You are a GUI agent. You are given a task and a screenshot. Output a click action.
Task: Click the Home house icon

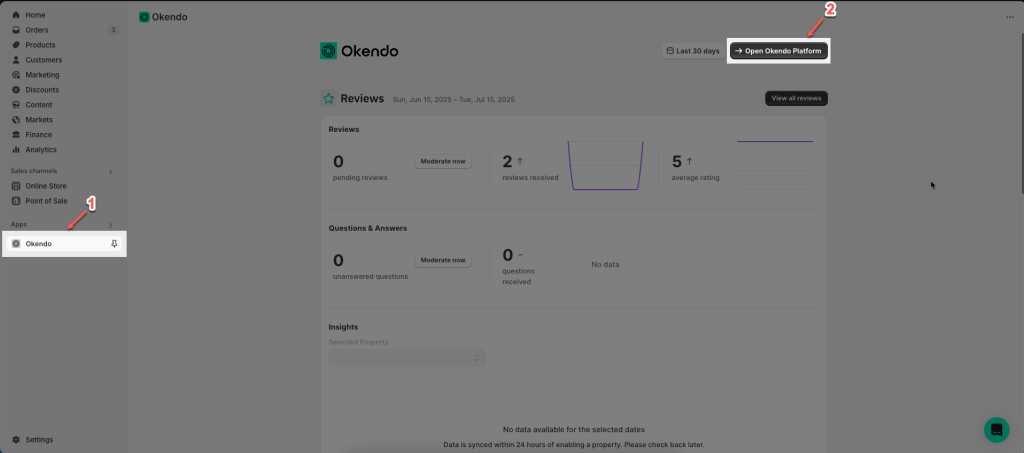(x=16, y=14)
